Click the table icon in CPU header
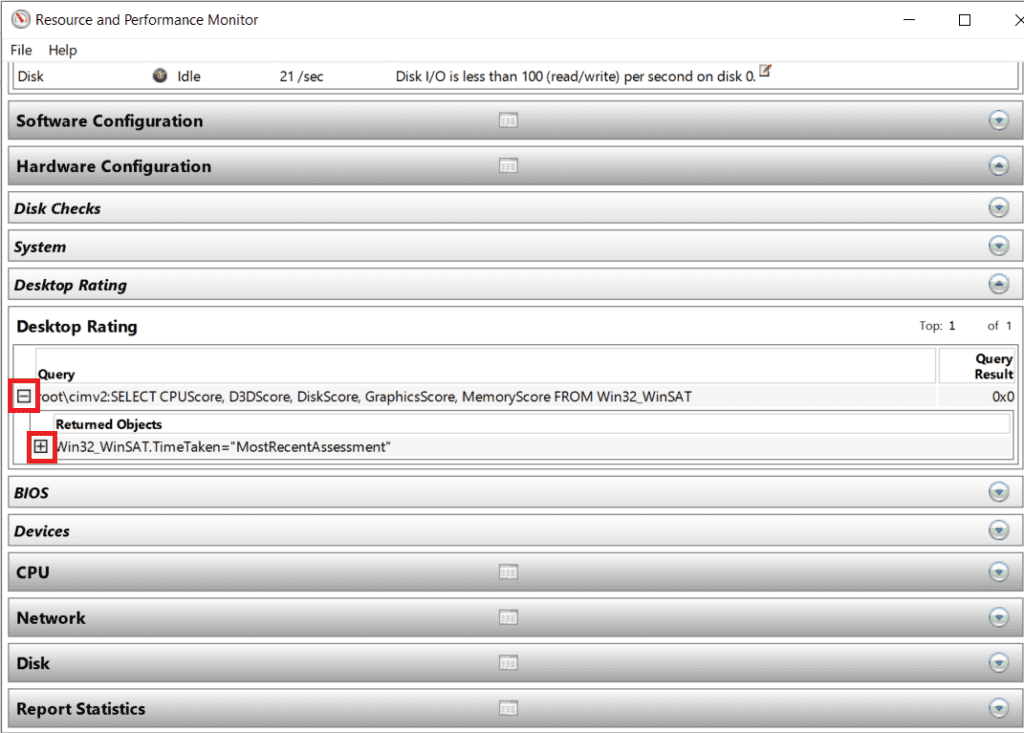The image size is (1024, 733). point(508,572)
